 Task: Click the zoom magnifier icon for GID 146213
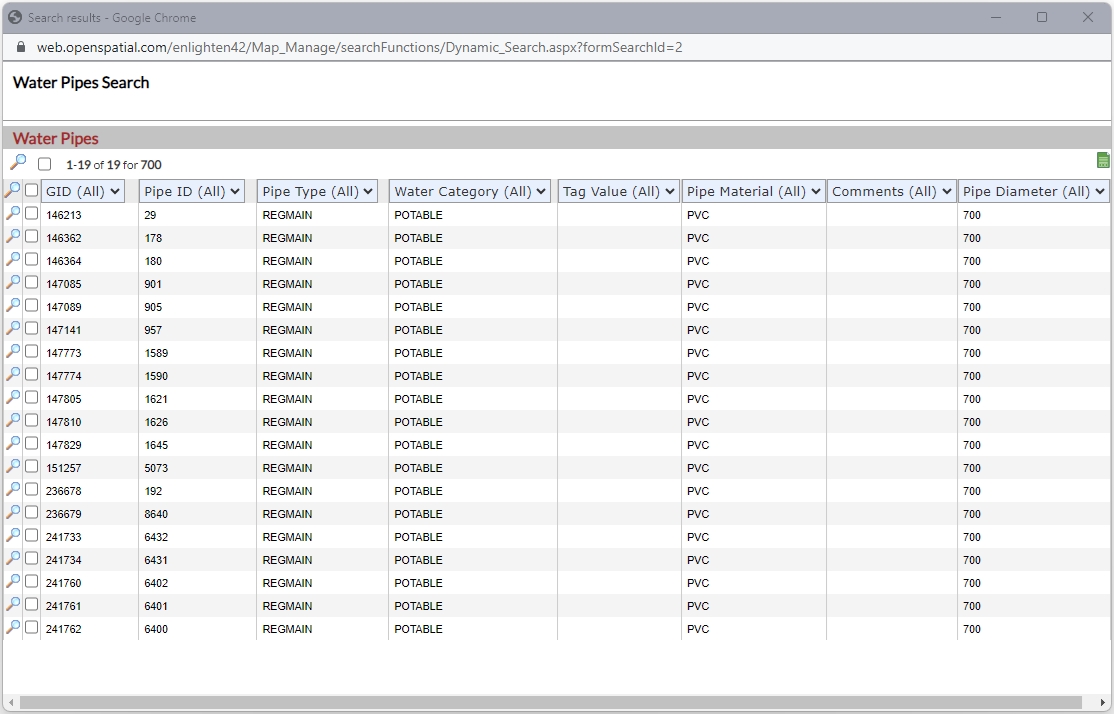tap(13, 213)
